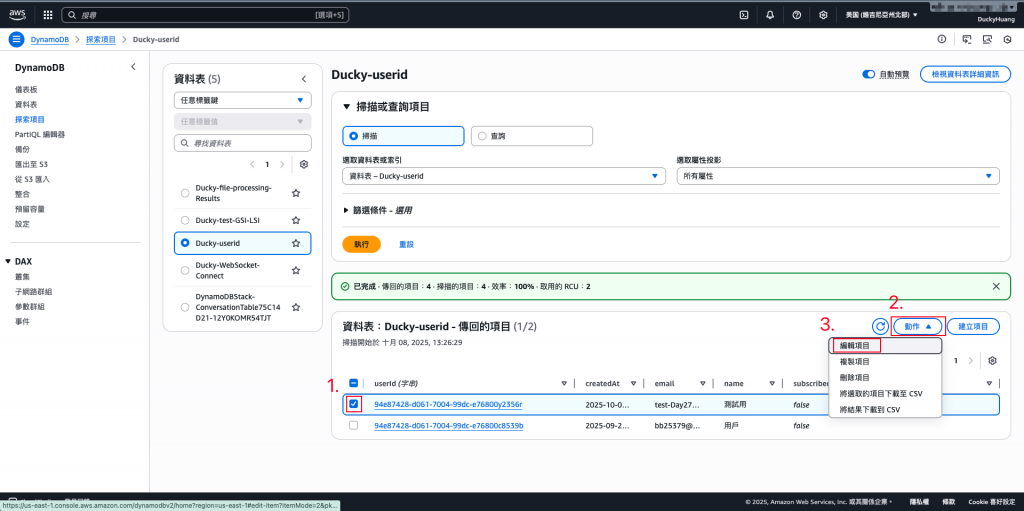Focus the 尋找資料表 search field
This screenshot has height=511, width=1024.
point(243,142)
